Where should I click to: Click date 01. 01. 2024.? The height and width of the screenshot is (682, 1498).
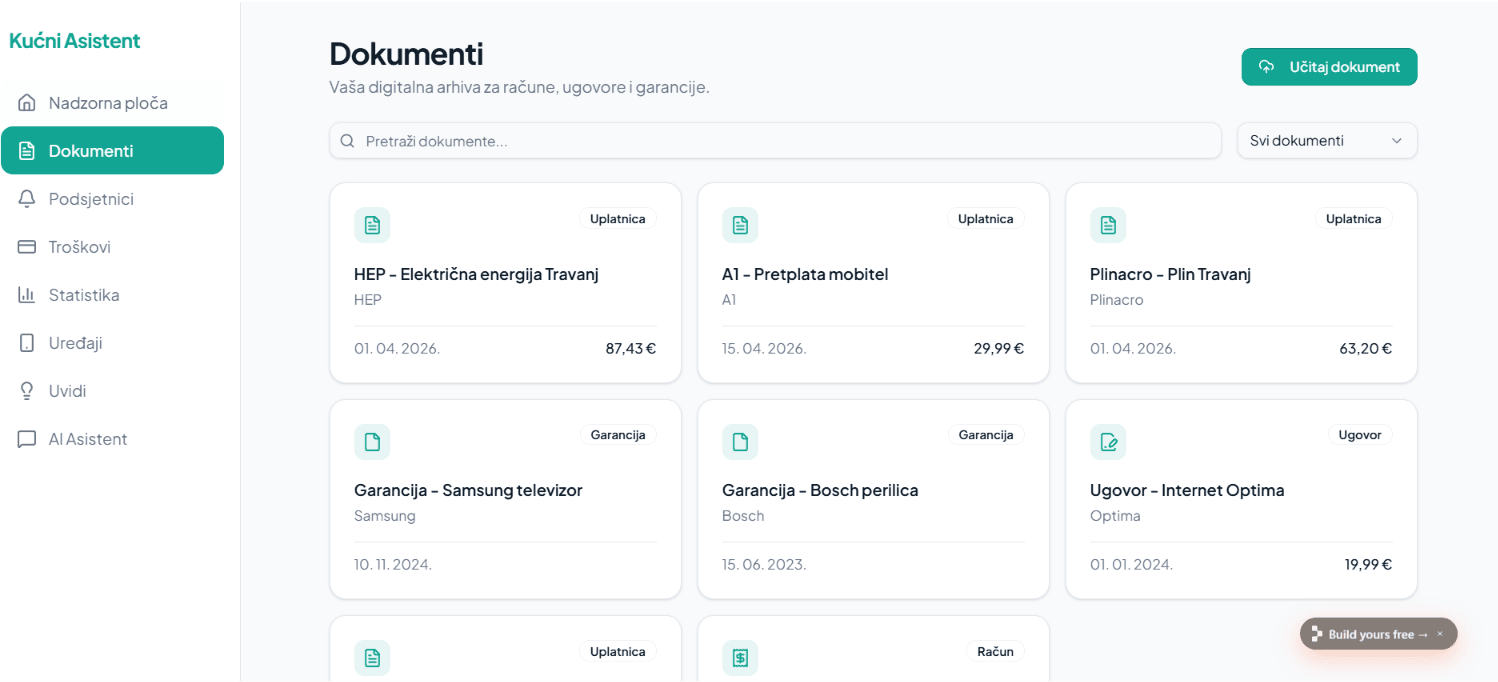1131,565
